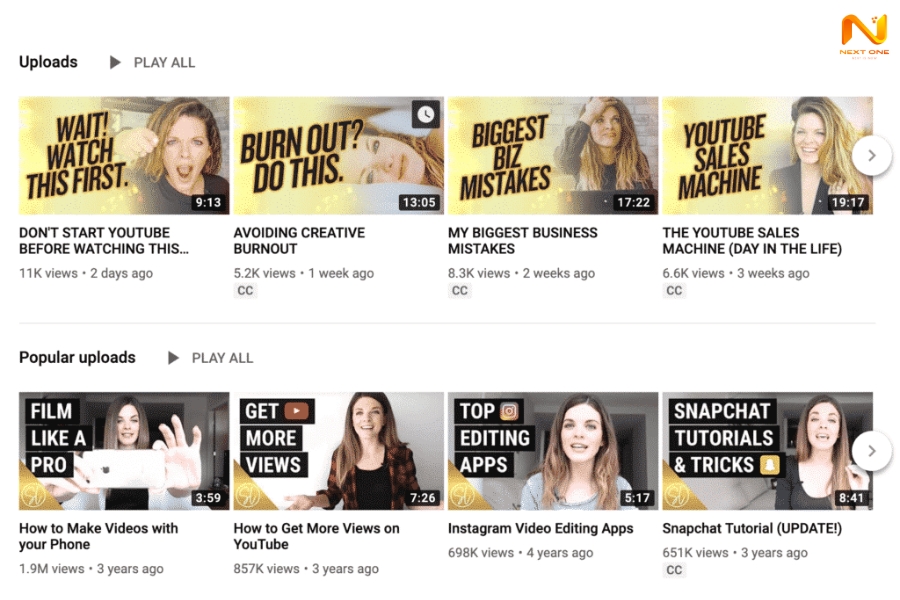Click the '11K views • 2 days ago' text
900x600 pixels.
[x=86, y=273]
